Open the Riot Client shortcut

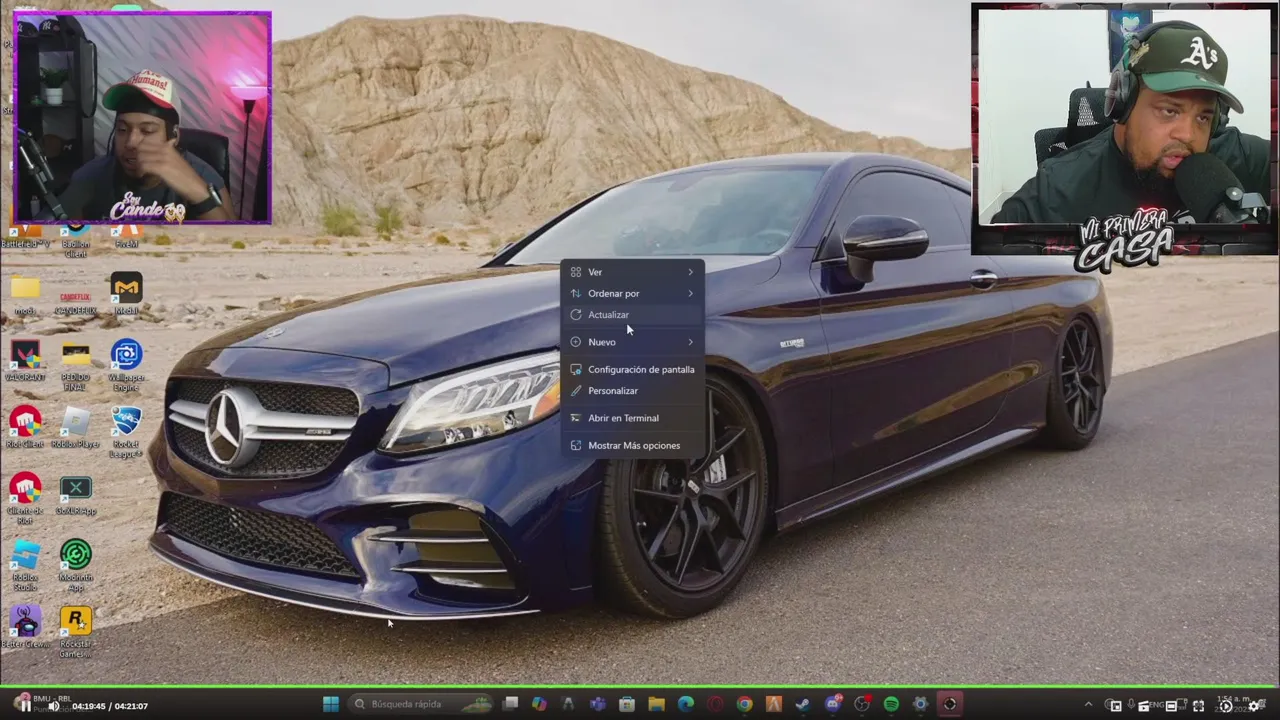[x=25, y=427]
